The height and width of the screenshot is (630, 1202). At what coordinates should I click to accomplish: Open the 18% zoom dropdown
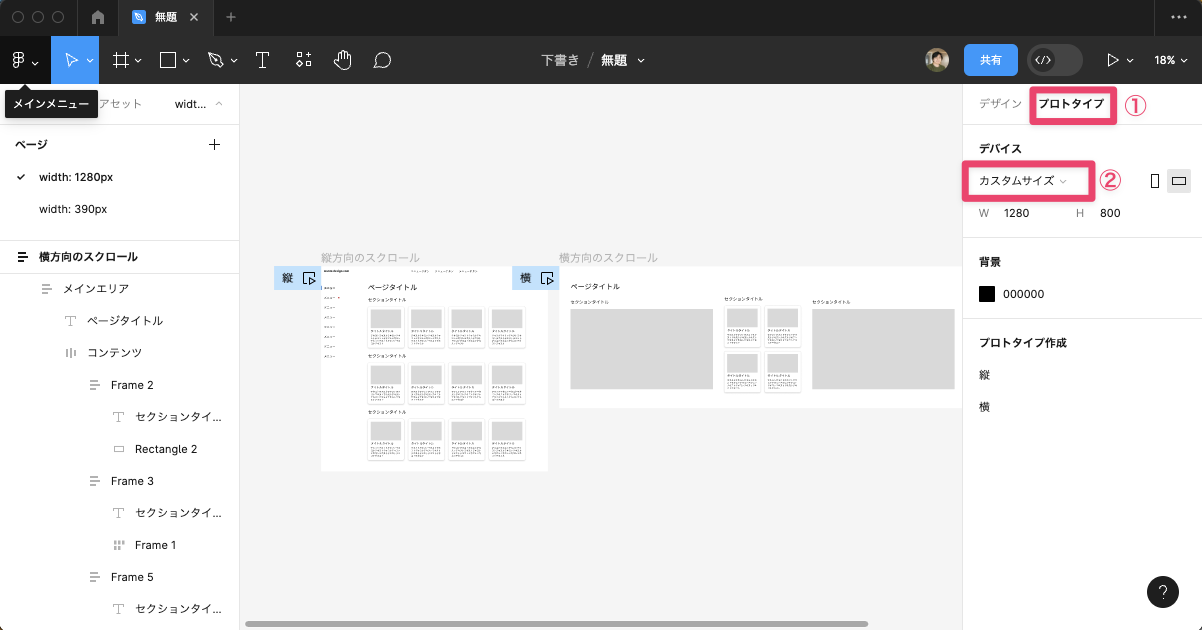[x=1169, y=60]
